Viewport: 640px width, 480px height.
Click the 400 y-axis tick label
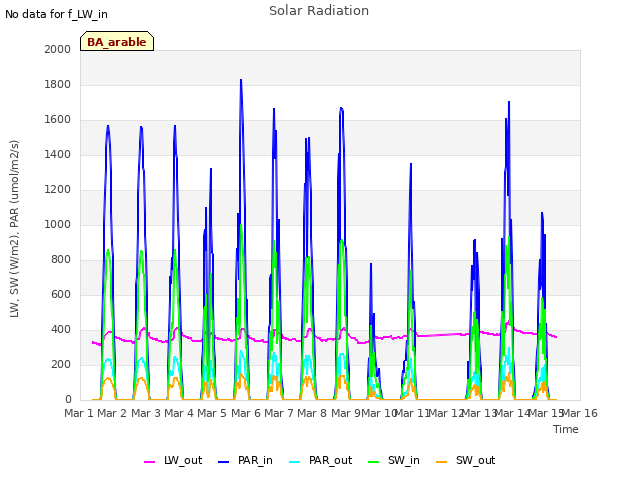pyautogui.click(x=61, y=329)
